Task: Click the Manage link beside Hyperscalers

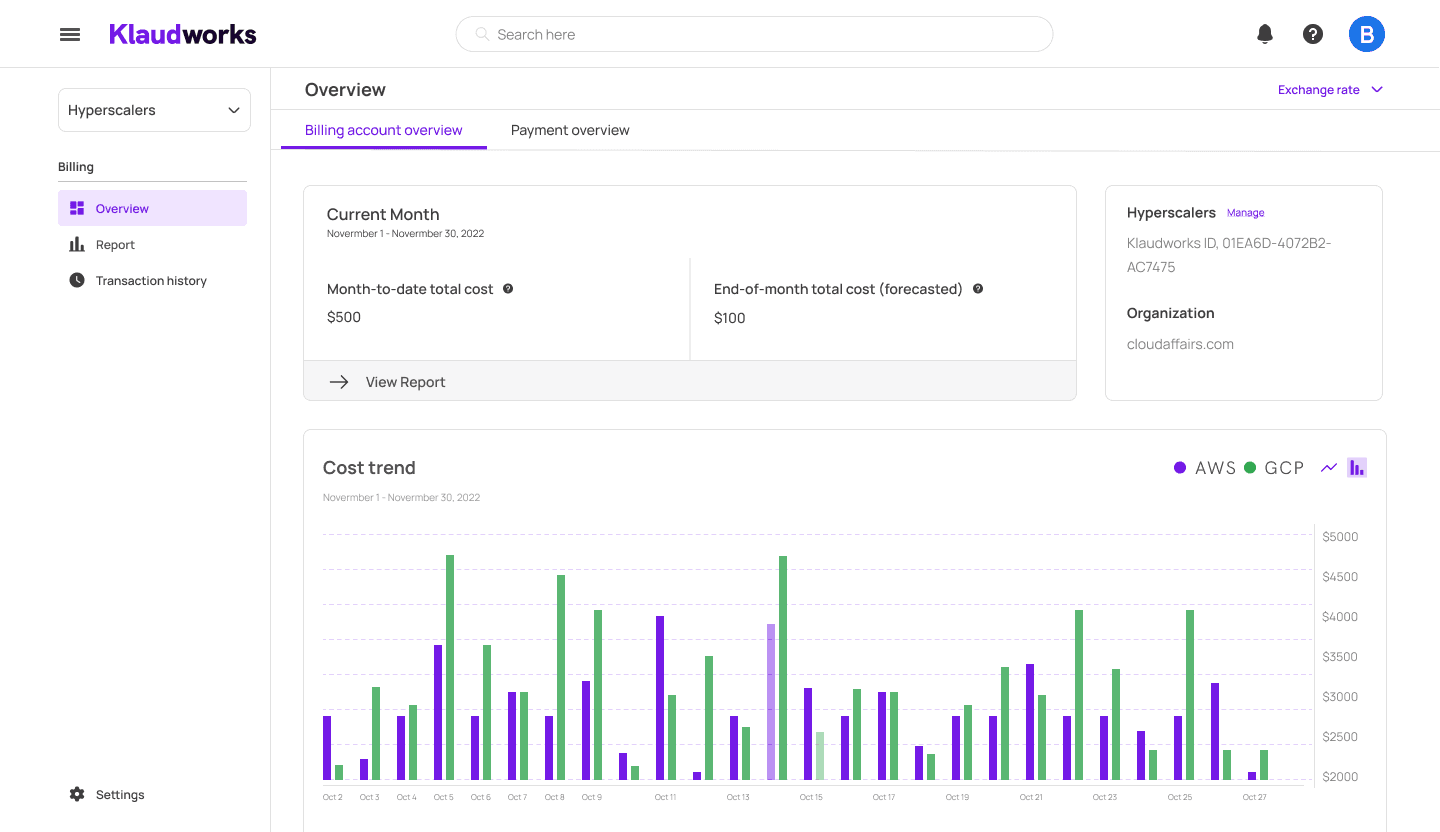Action: [1246, 213]
